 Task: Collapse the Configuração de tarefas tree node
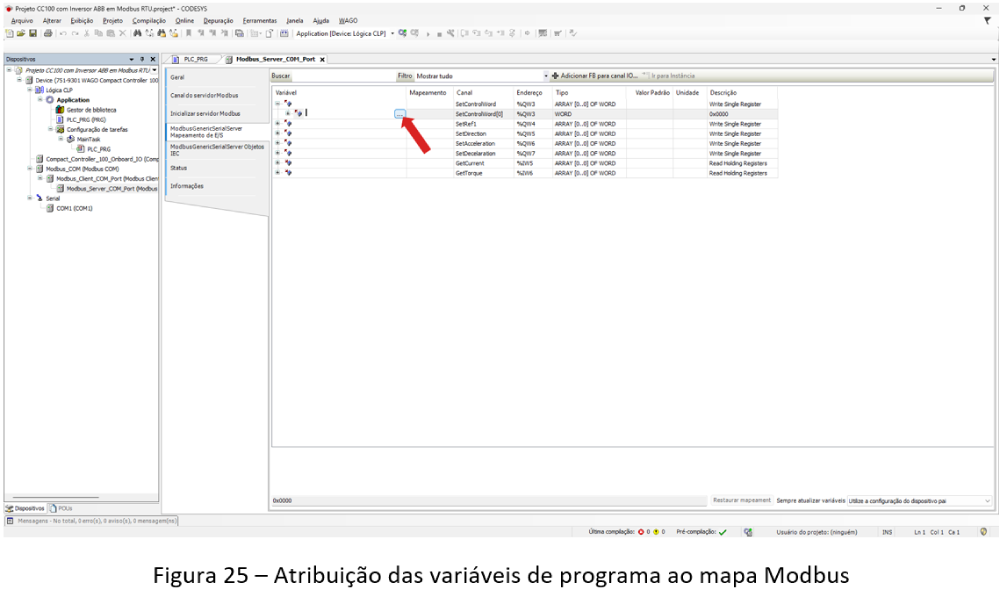pyautogui.click(x=50, y=129)
